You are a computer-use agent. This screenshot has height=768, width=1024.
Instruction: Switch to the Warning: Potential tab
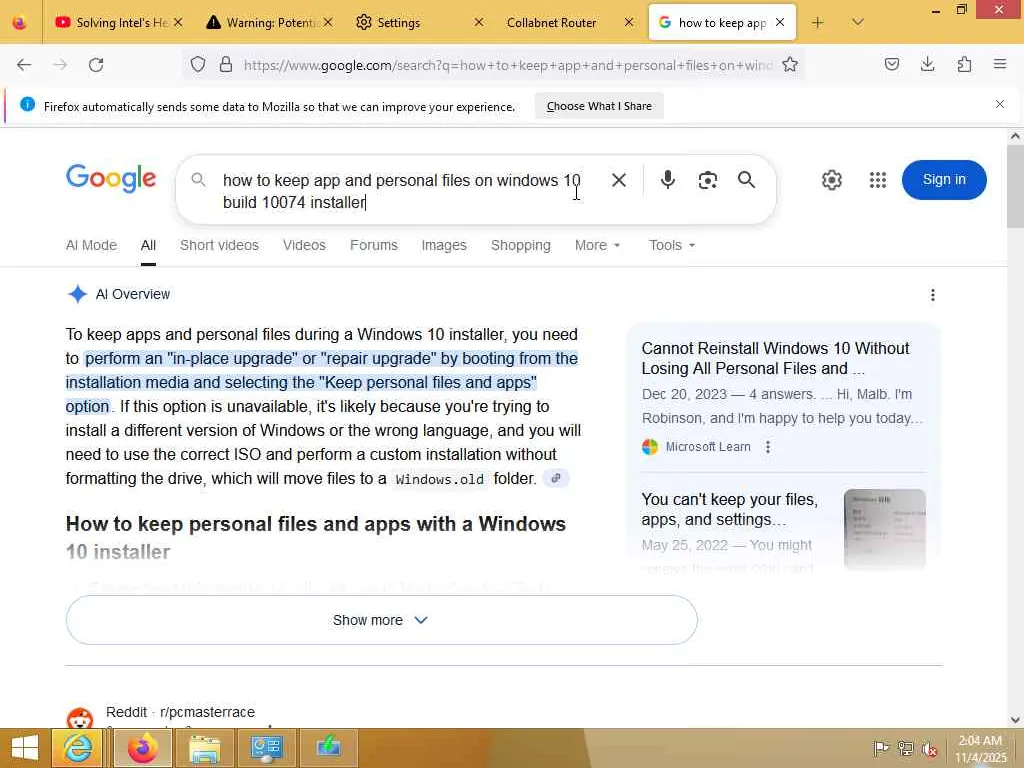[268, 23]
